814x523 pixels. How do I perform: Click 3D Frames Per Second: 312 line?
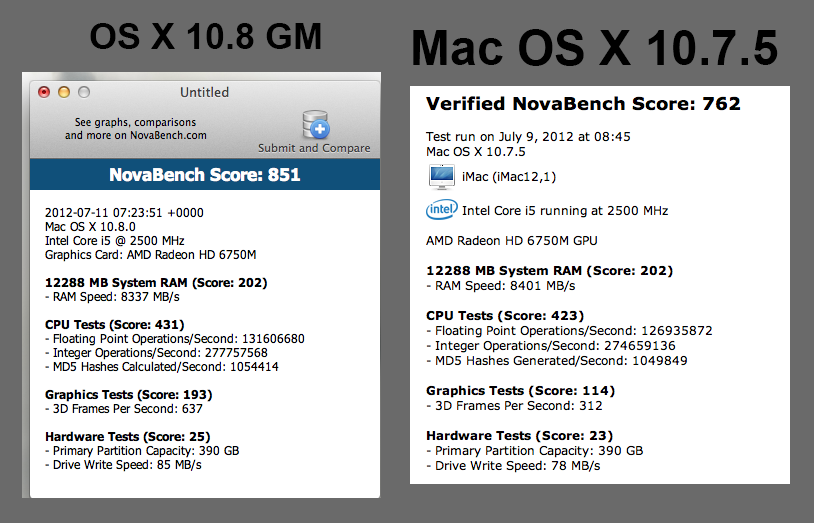tap(514, 406)
